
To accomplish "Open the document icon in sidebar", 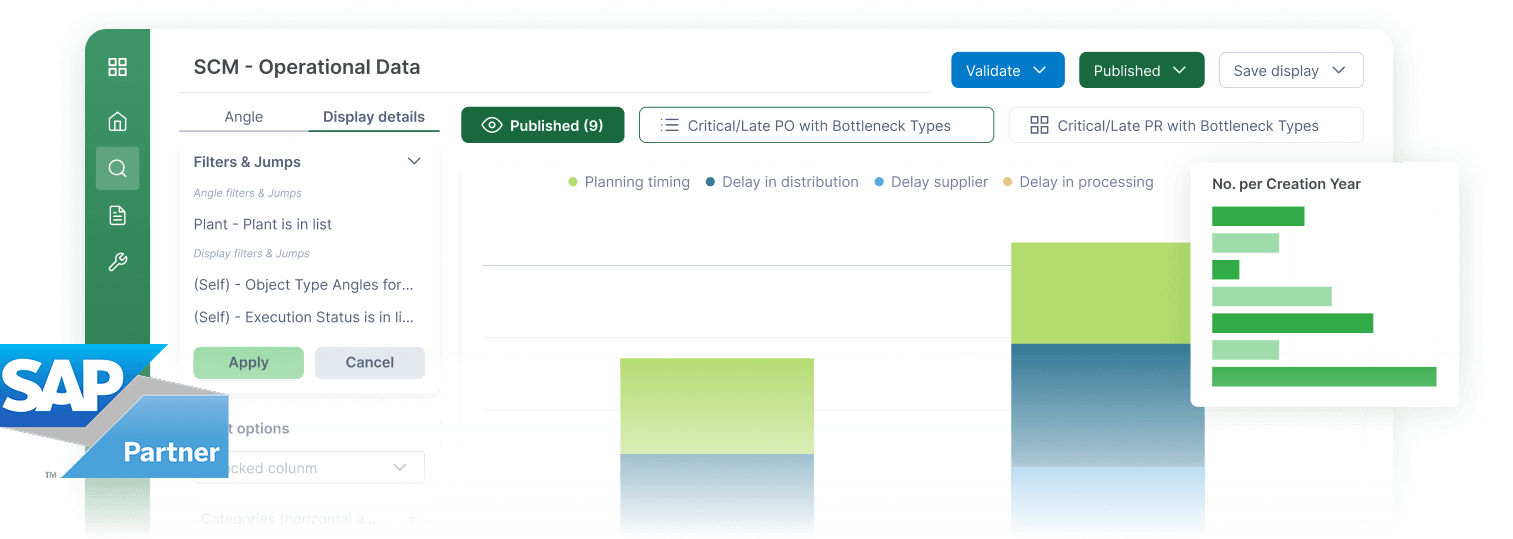I will [117, 215].
